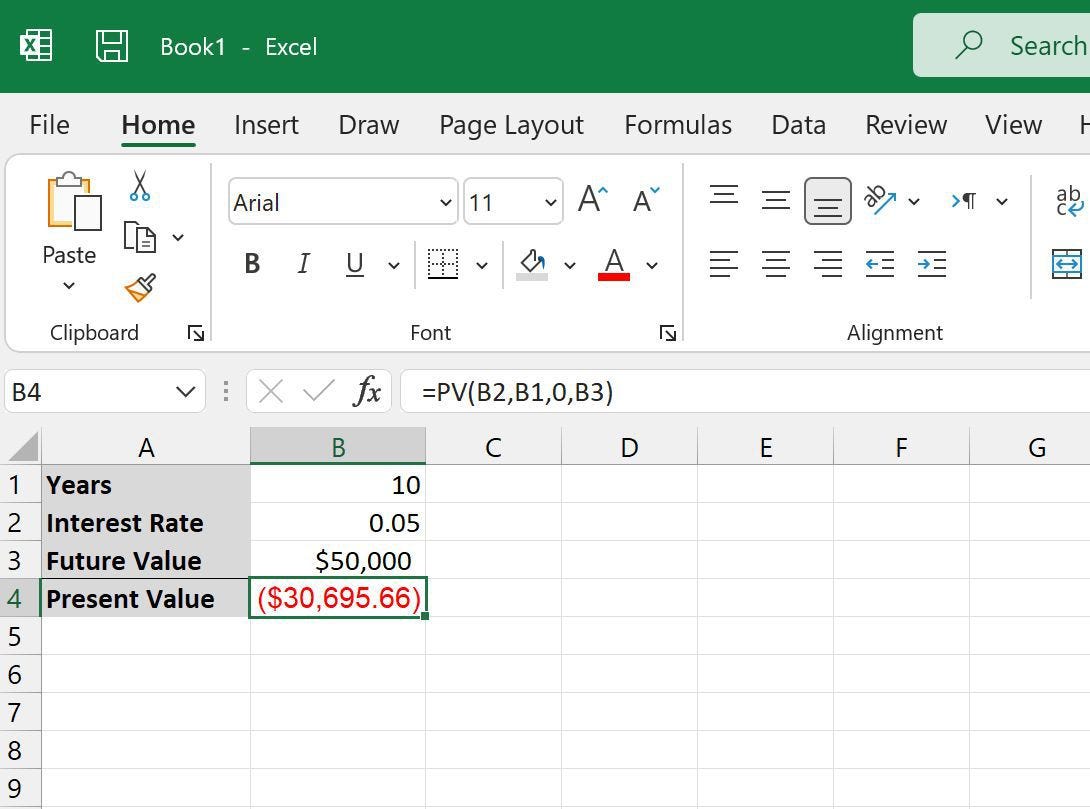The height and width of the screenshot is (809, 1090).
Task: Toggle italic formatting
Action: (303, 264)
